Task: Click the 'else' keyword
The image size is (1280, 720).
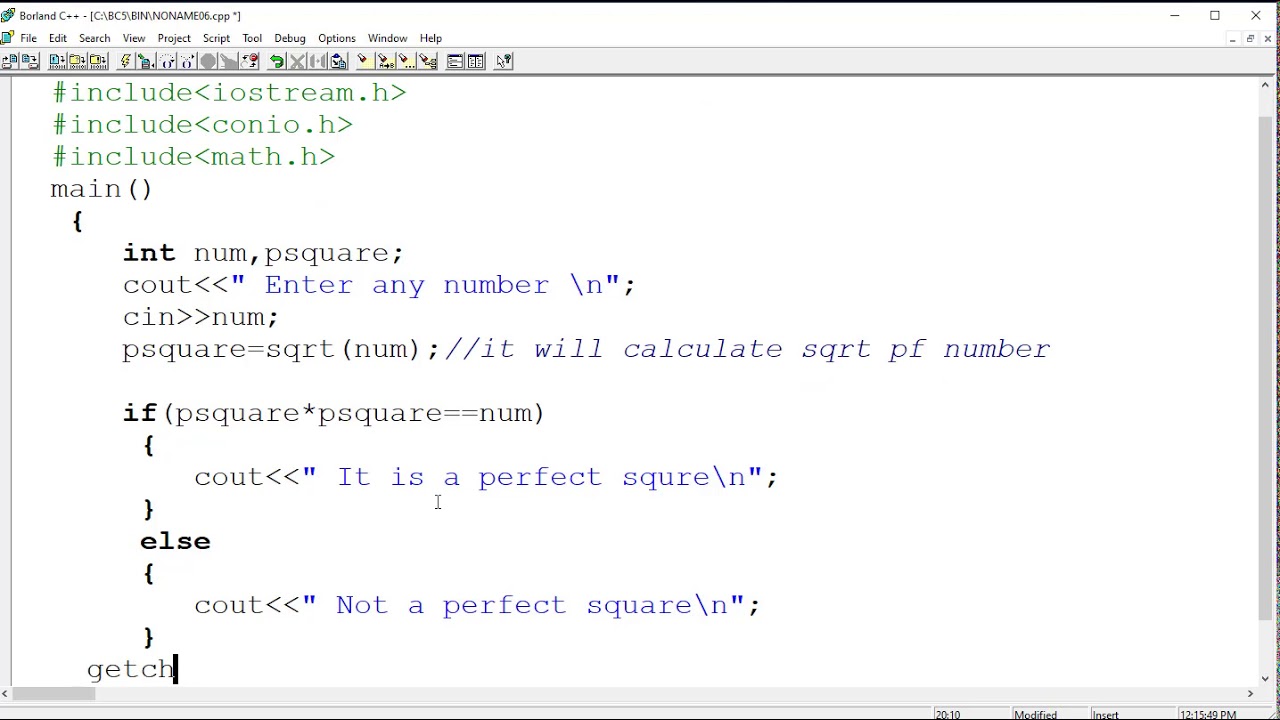Action: click(x=175, y=541)
